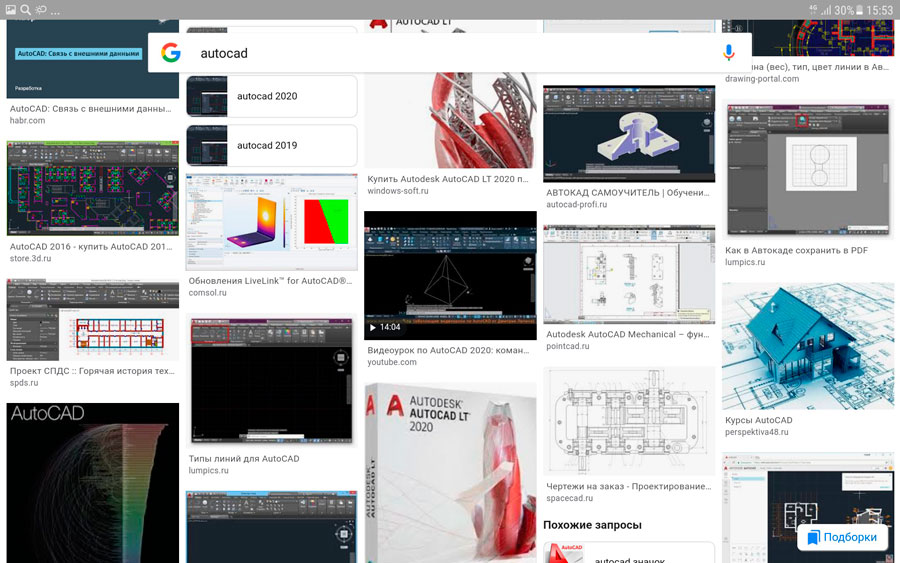
Task: Tap the magnifier icon in the status bar
Action: tap(25, 9)
